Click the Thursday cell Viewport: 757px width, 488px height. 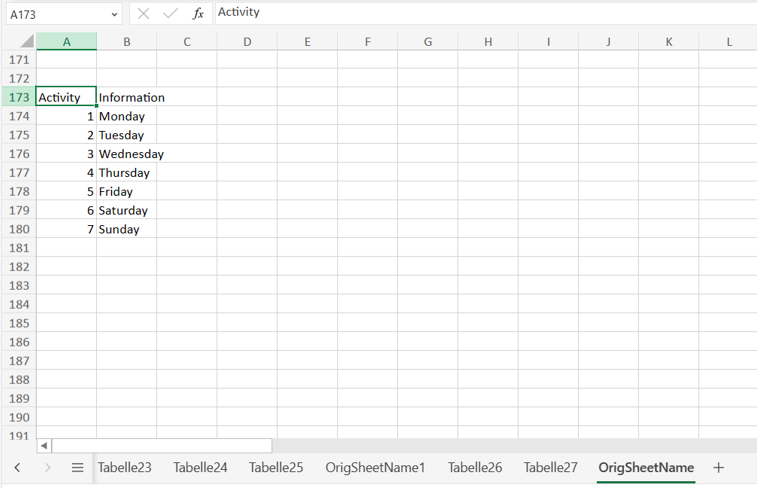(x=126, y=173)
